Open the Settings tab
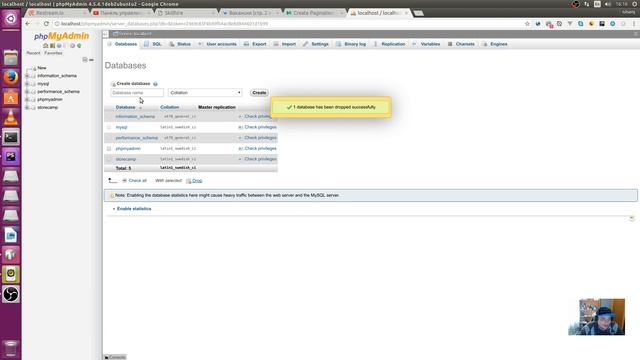The height and width of the screenshot is (360, 640). point(316,44)
